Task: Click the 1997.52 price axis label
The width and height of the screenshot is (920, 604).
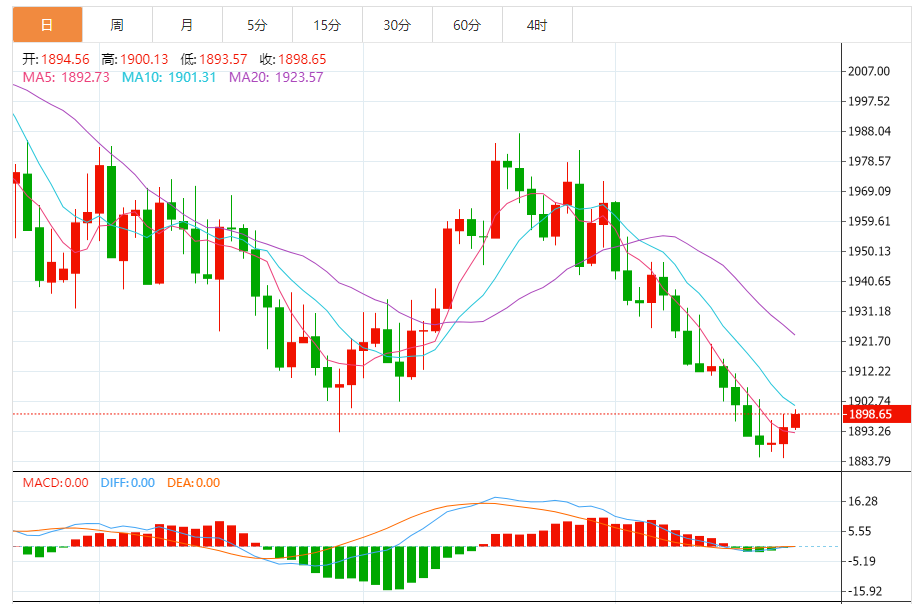Action: (869, 102)
